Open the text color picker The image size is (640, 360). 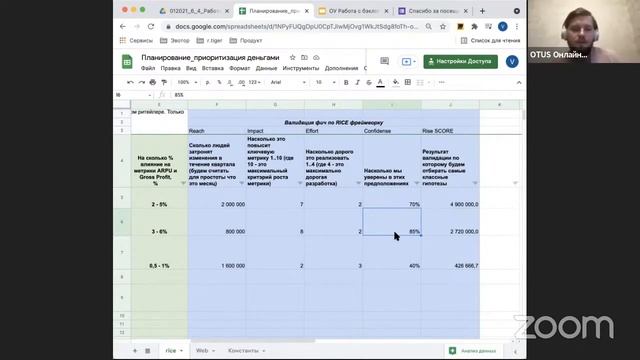point(380,82)
